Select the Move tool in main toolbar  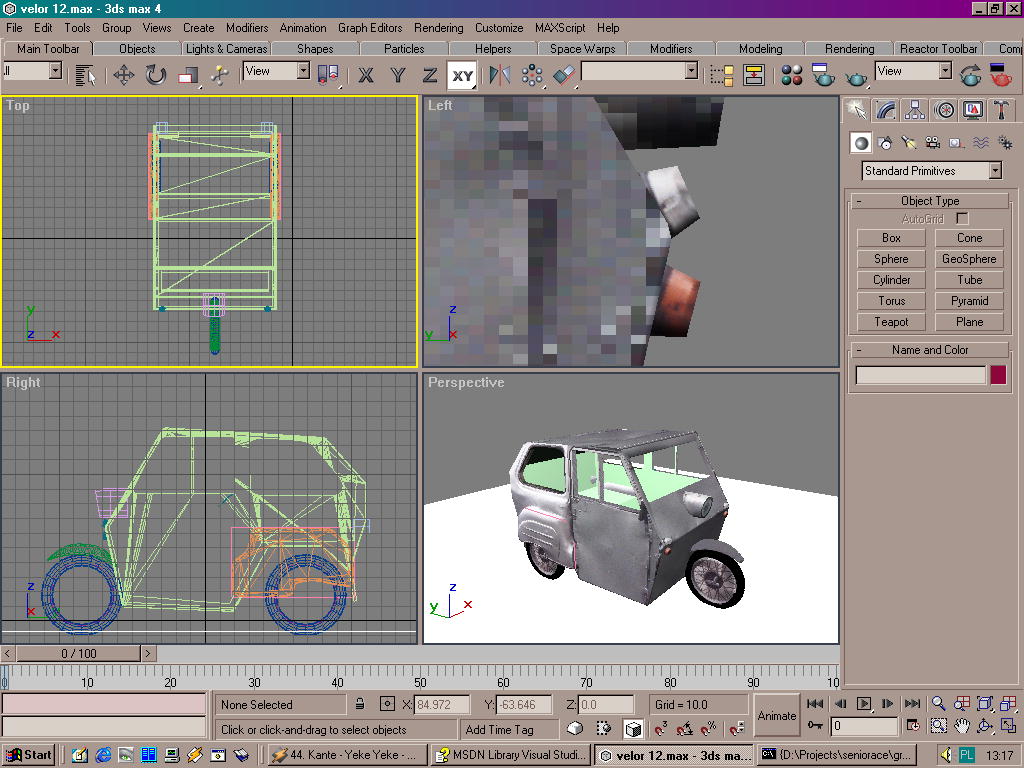click(x=124, y=75)
